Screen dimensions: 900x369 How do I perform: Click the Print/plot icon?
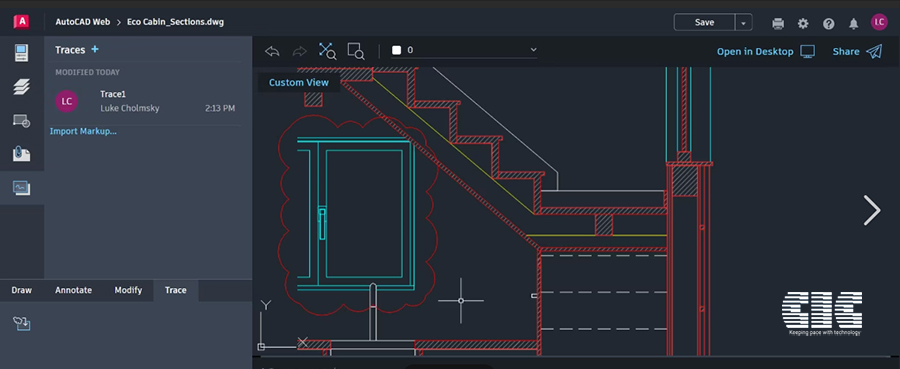click(778, 24)
